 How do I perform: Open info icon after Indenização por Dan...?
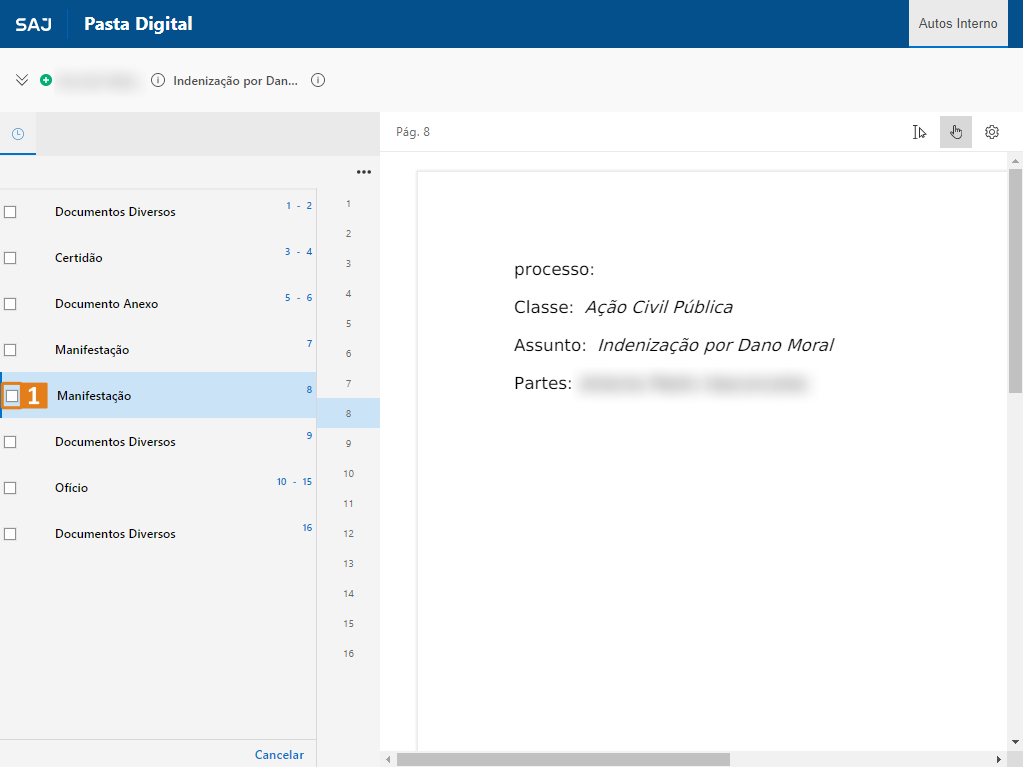click(318, 80)
